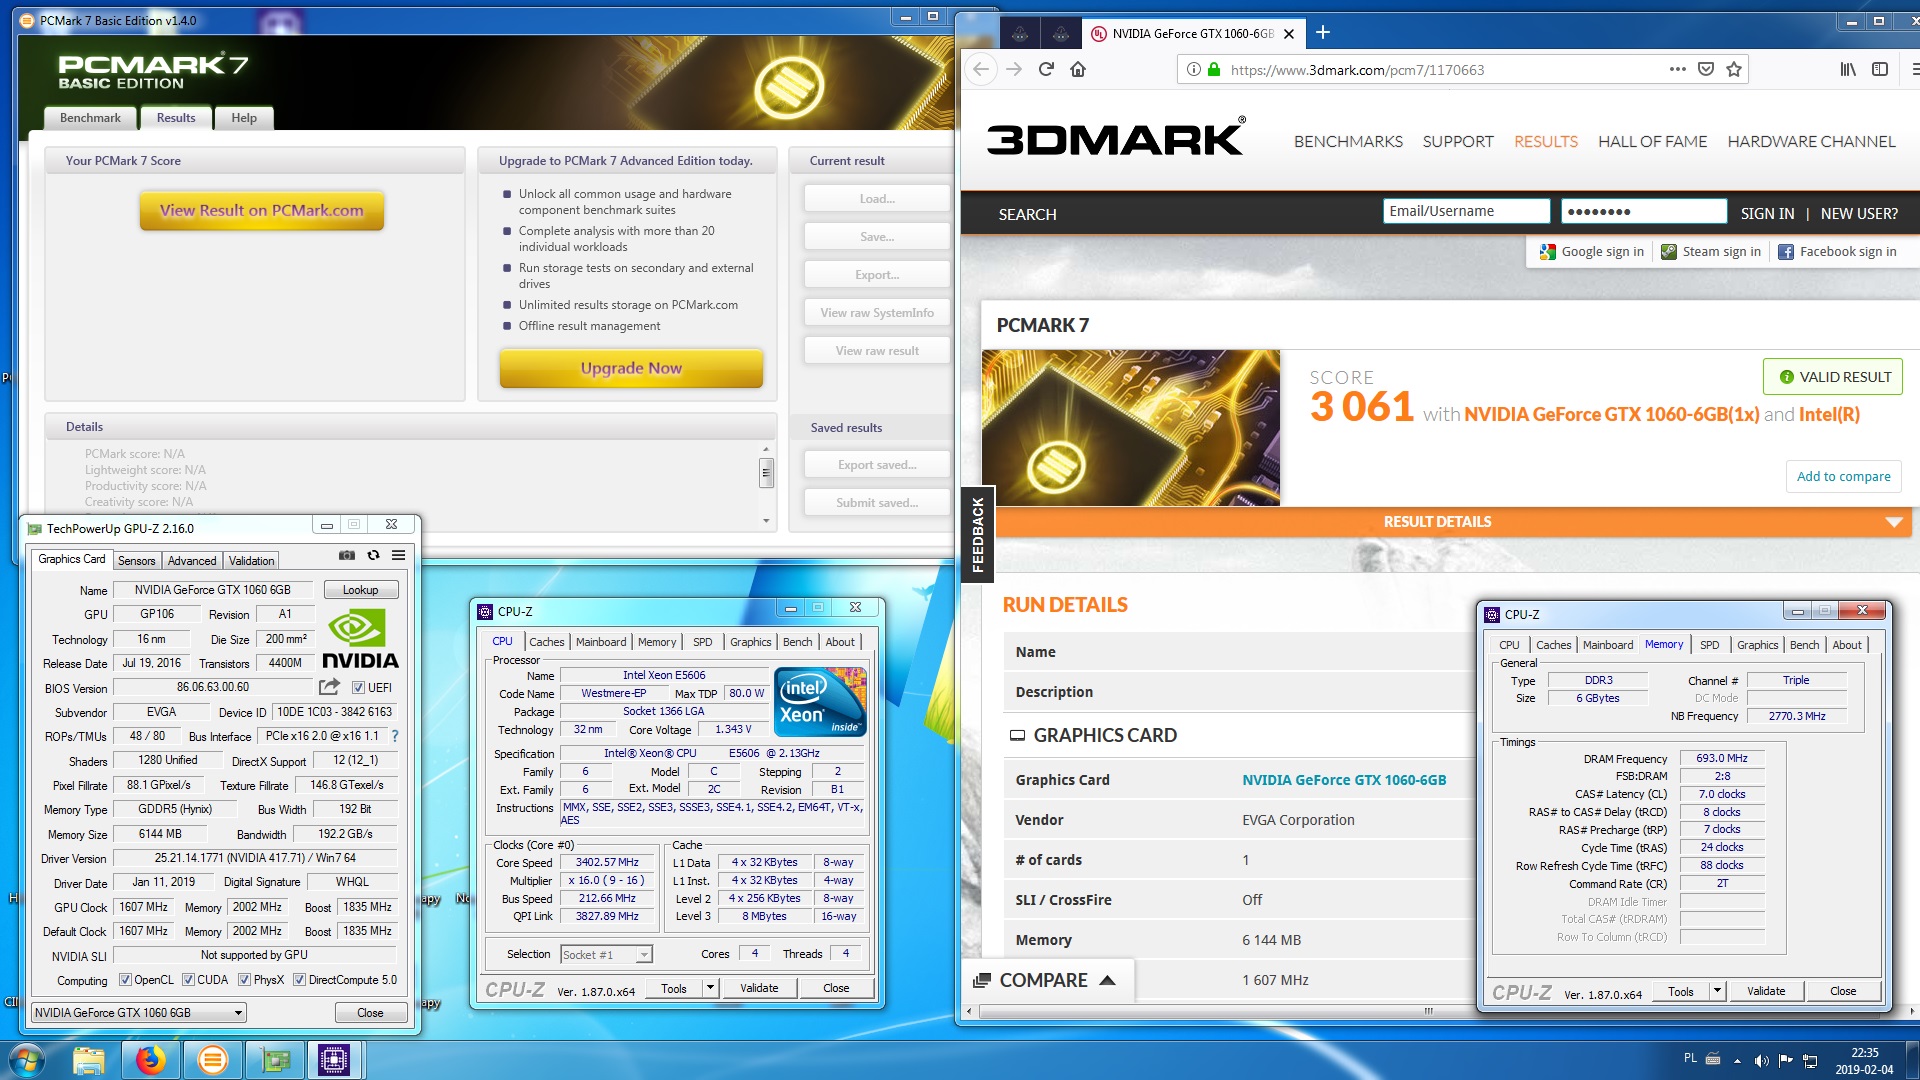Show hidden system tray icons arrow
Image resolution: width=1920 pixels, height=1080 pixels.
point(1737,1060)
